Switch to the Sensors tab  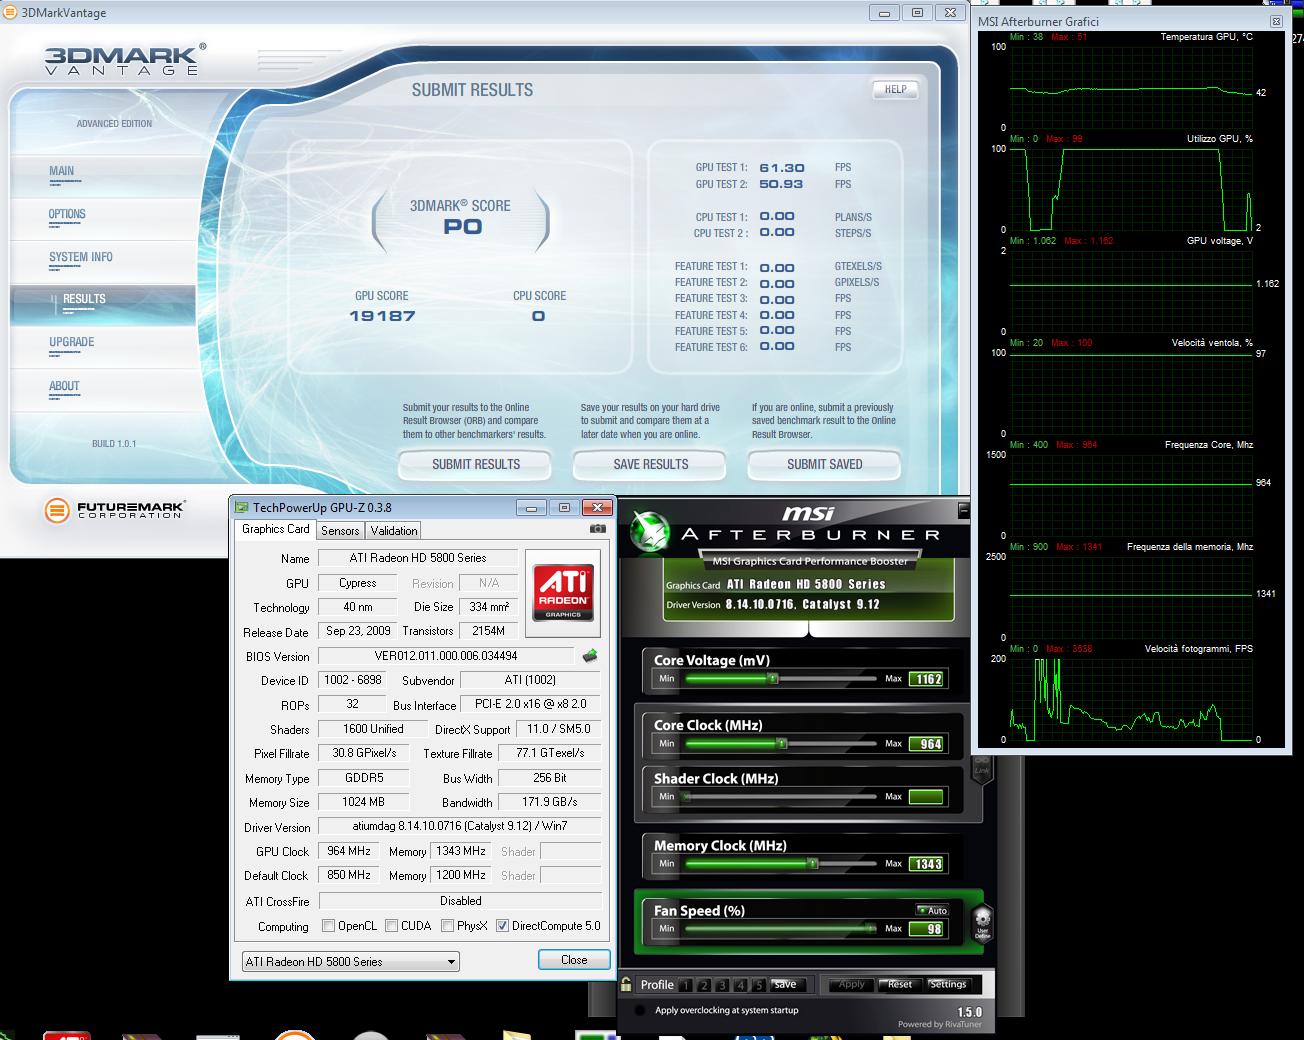click(x=340, y=531)
